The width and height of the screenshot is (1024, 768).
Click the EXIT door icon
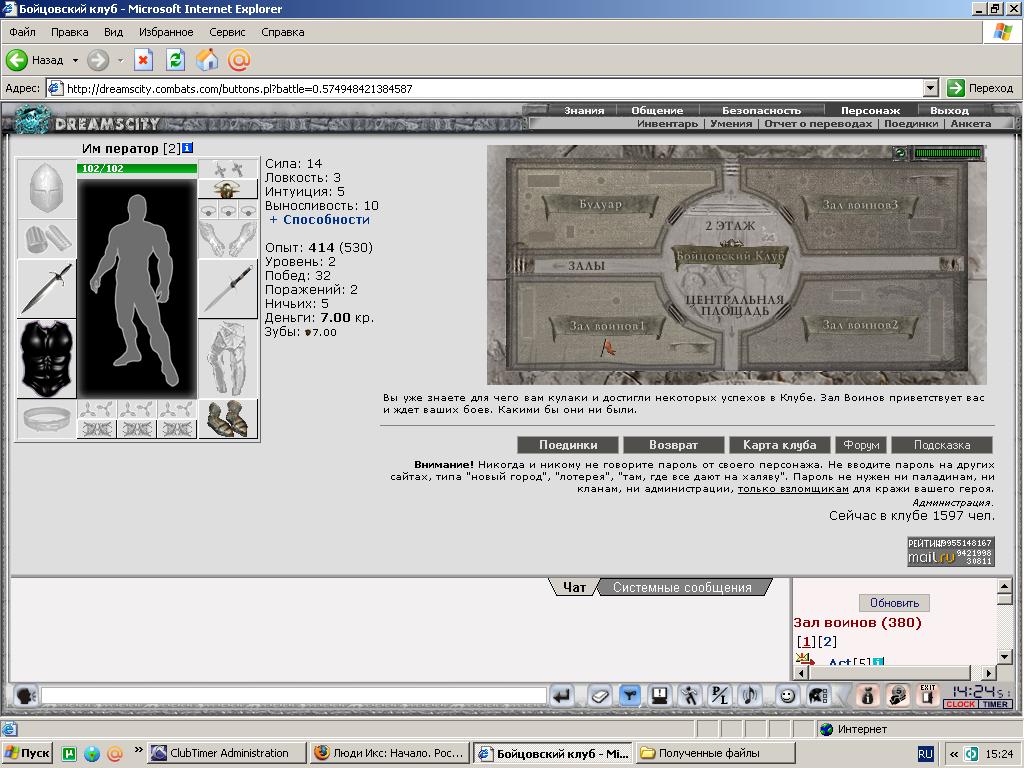pyautogui.click(x=928, y=695)
